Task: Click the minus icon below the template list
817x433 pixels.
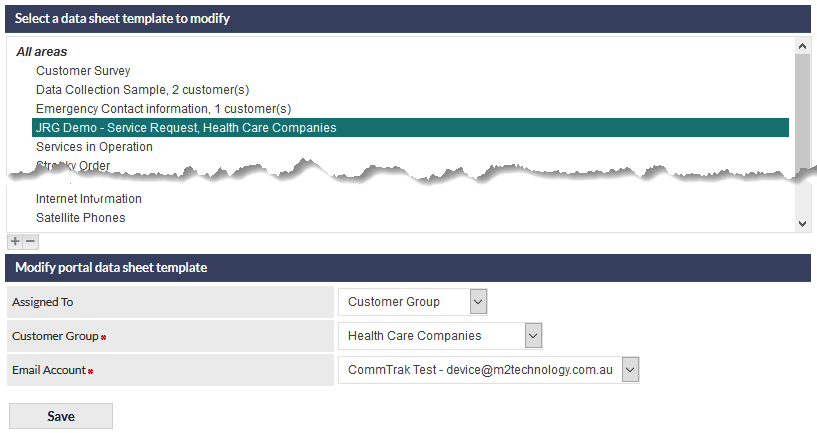Action: pyautogui.click(x=30, y=241)
